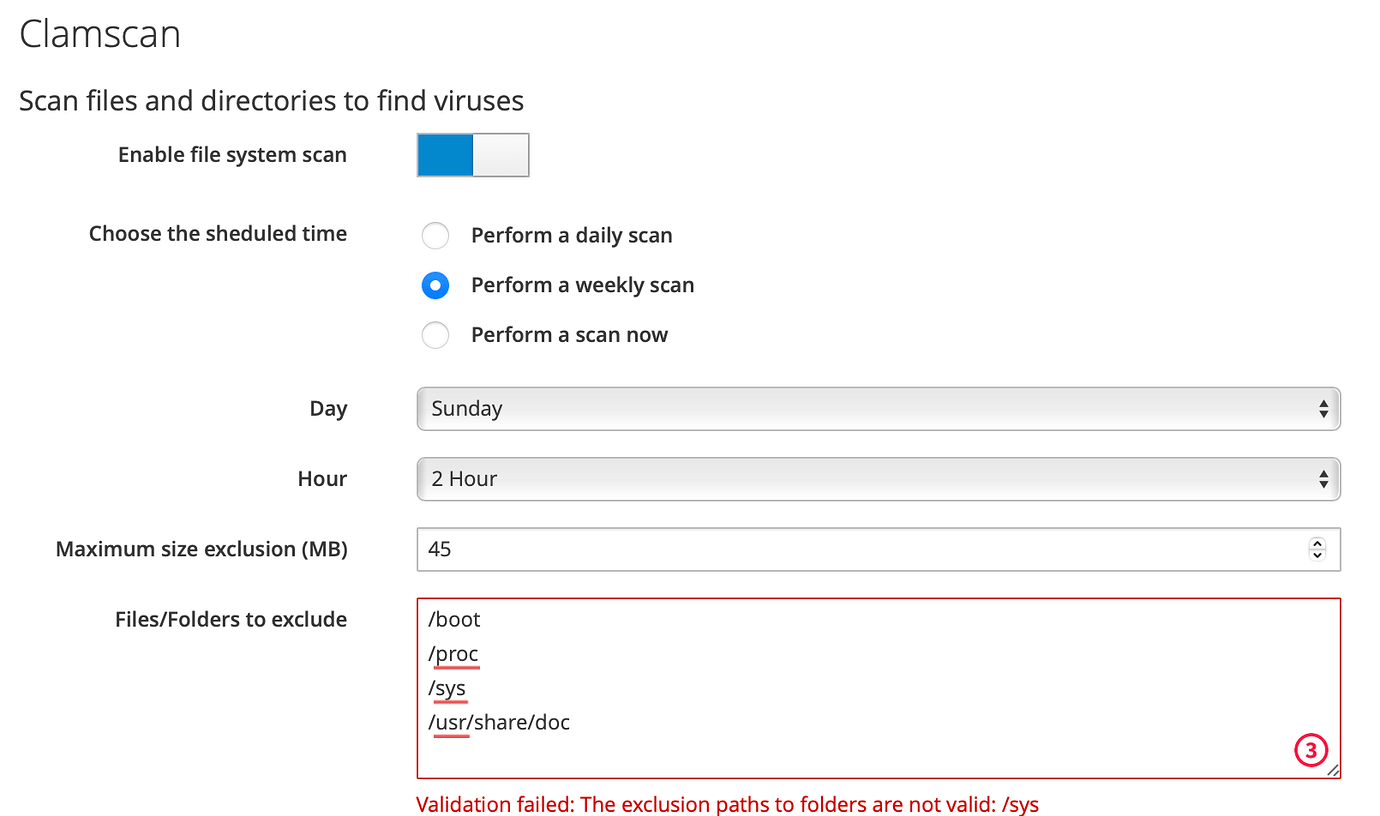Open the Hour selector showing 2 Hour

point(878,479)
